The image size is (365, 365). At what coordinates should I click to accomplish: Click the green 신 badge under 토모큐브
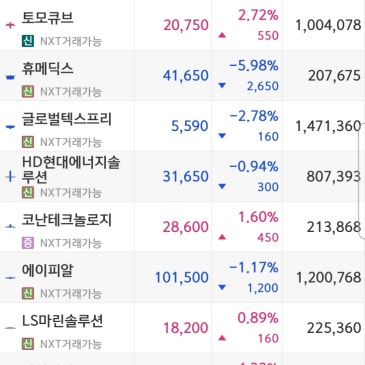click(x=28, y=41)
